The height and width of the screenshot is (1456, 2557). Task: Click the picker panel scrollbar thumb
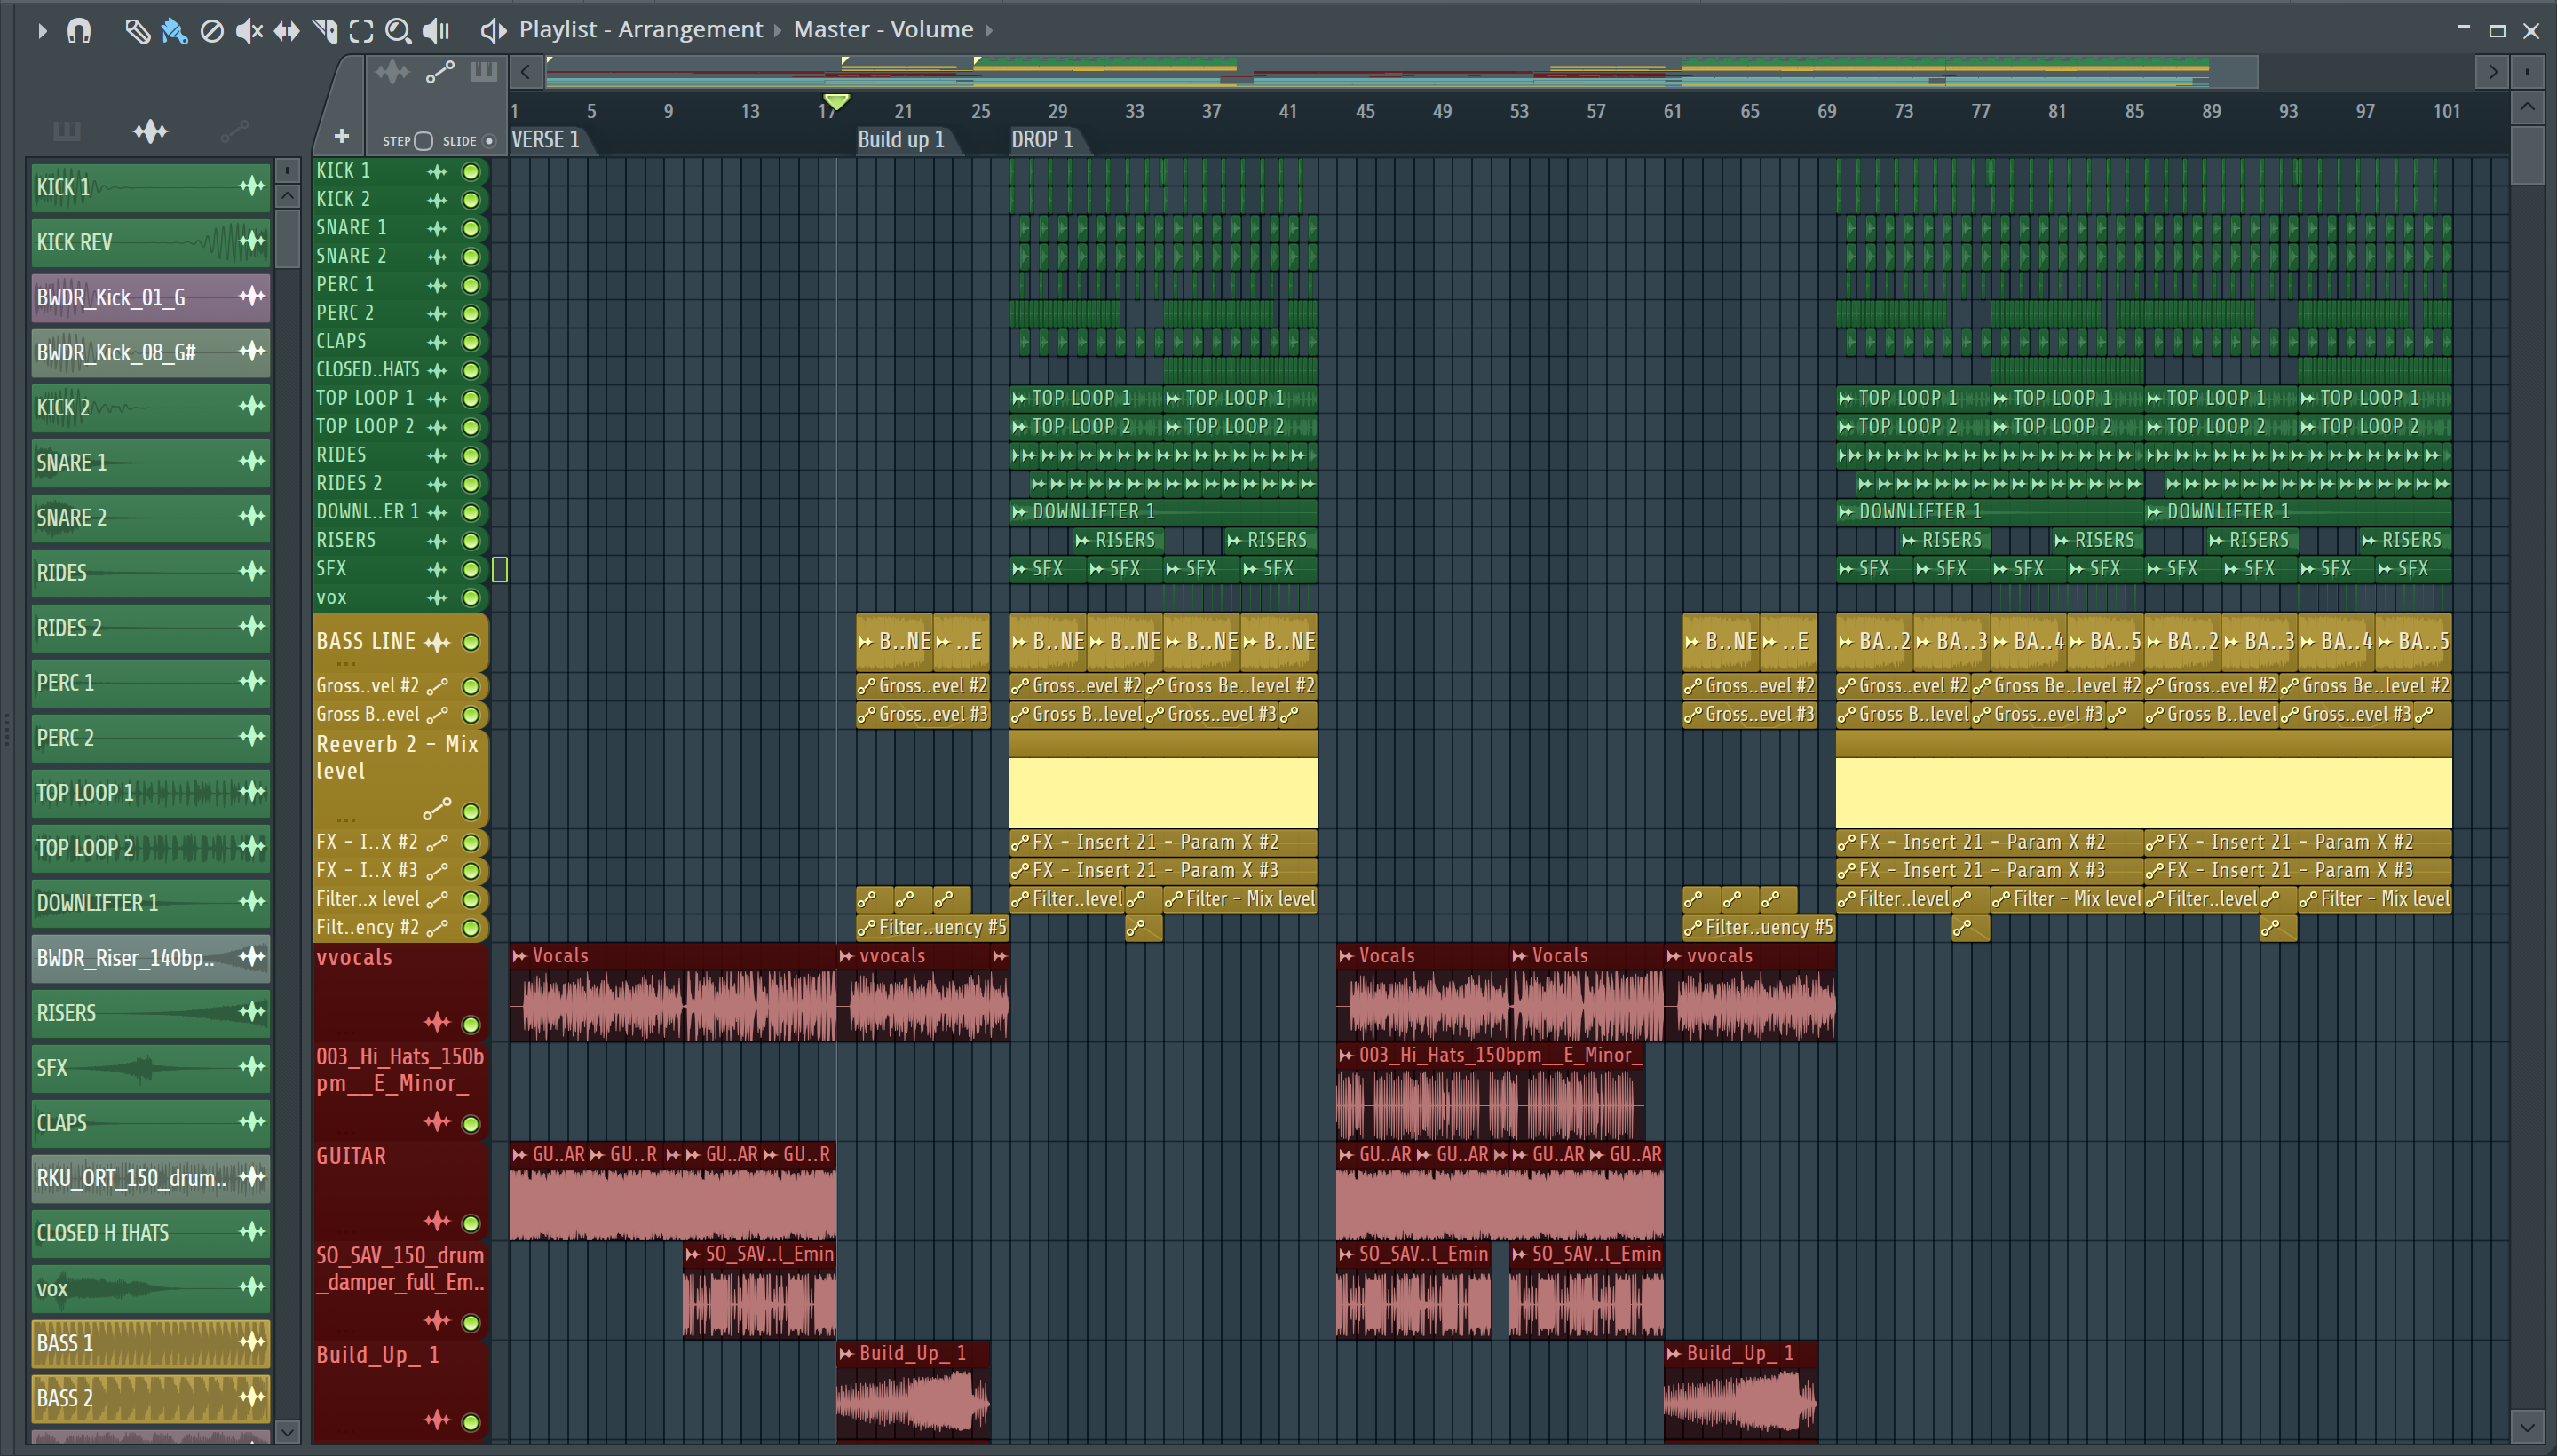287,240
